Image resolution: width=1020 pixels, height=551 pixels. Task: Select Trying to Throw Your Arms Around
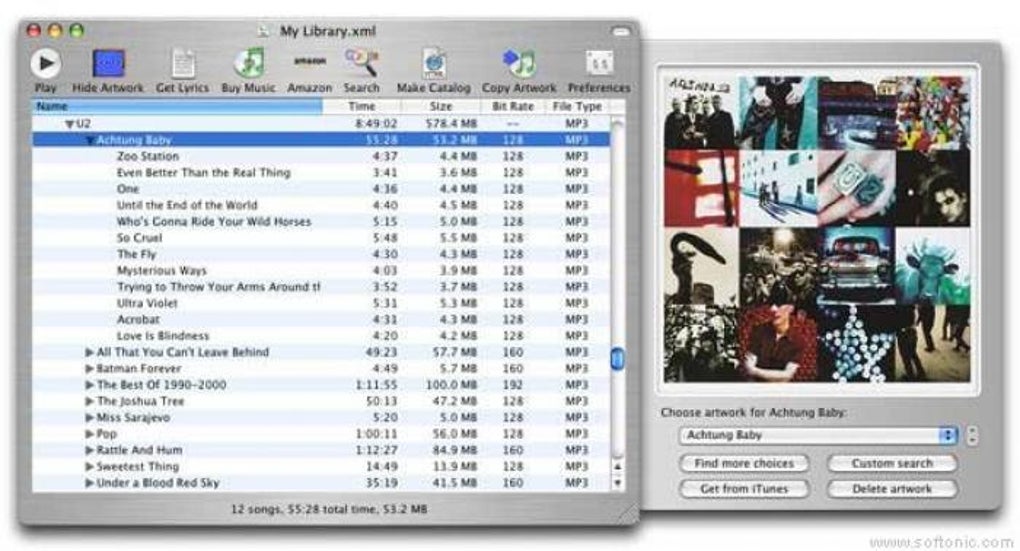321,287
